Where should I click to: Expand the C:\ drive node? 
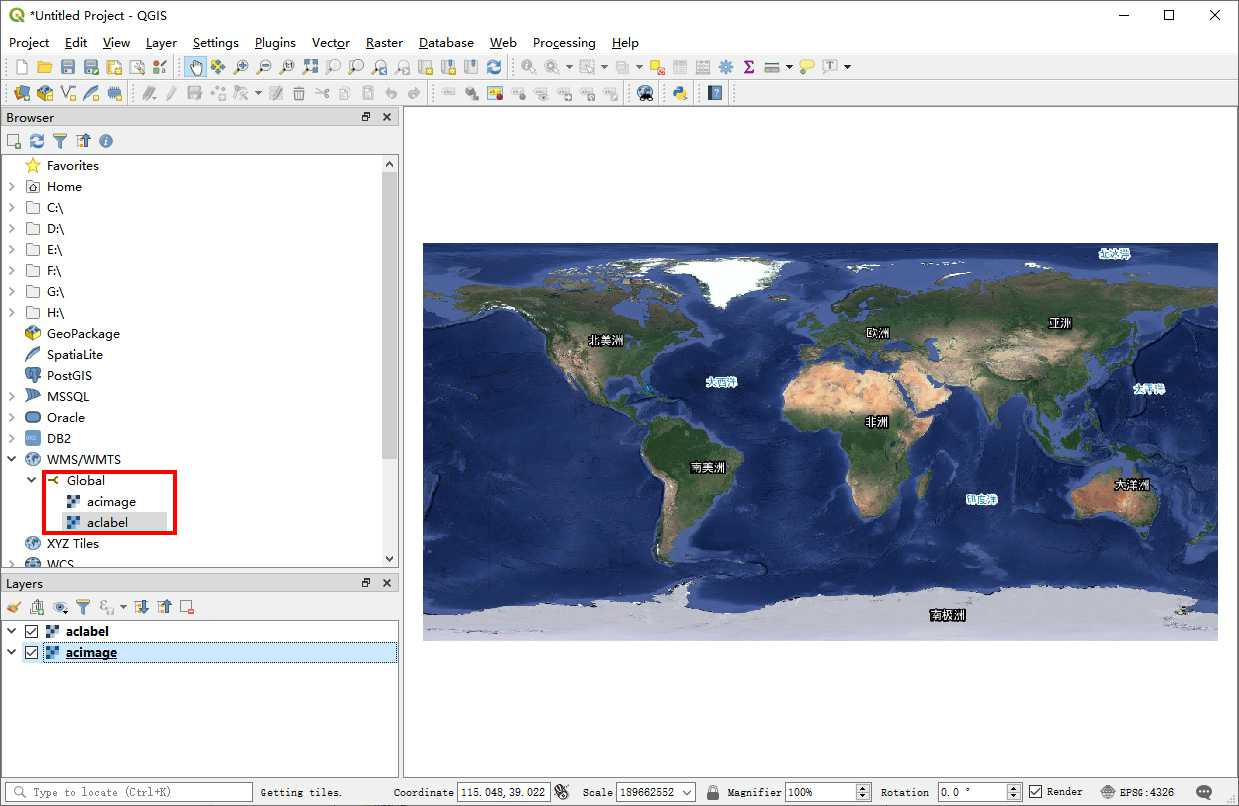point(11,207)
